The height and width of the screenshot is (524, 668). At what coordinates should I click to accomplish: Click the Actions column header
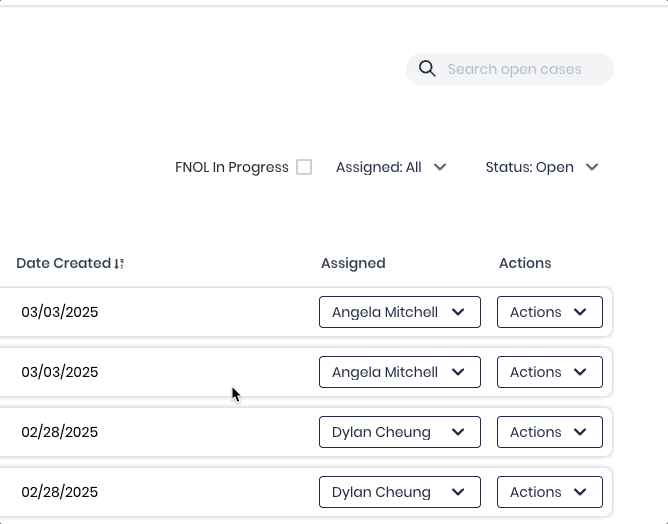pos(525,264)
